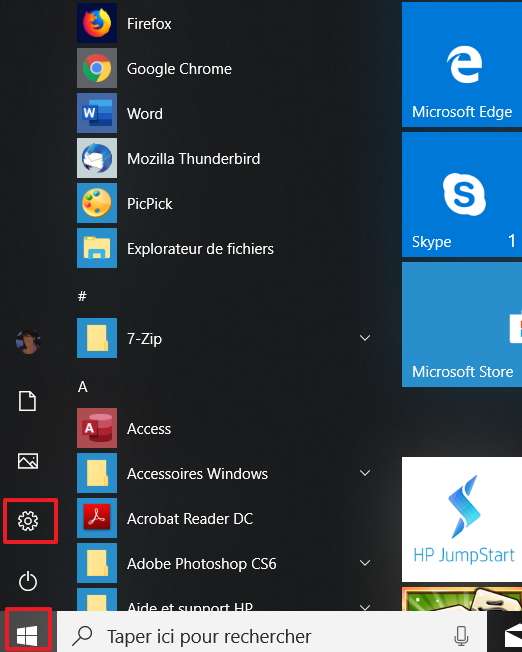The height and width of the screenshot is (652, 522).
Task: Click Adobe Photoshop CS6 folder icon
Action: (x=97, y=563)
